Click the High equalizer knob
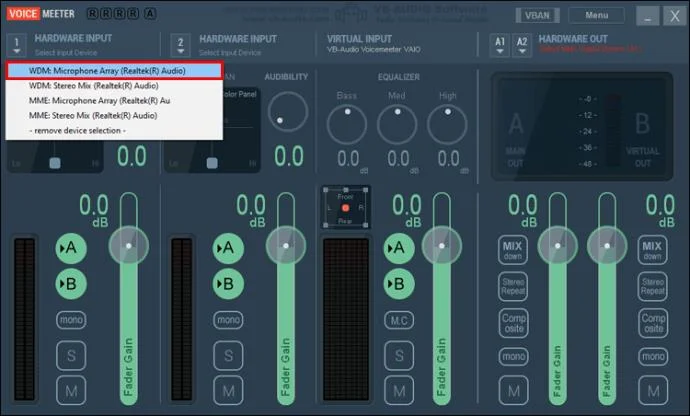Image resolution: width=690 pixels, height=416 pixels. tap(447, 125)
